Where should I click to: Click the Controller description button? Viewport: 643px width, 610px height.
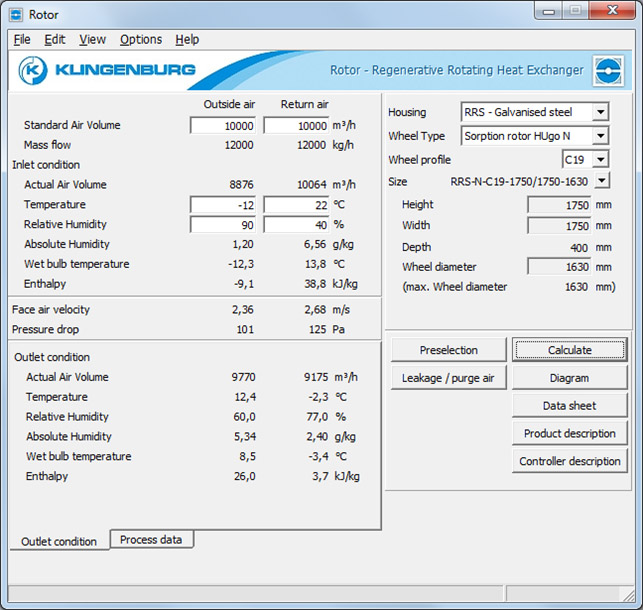569,461
